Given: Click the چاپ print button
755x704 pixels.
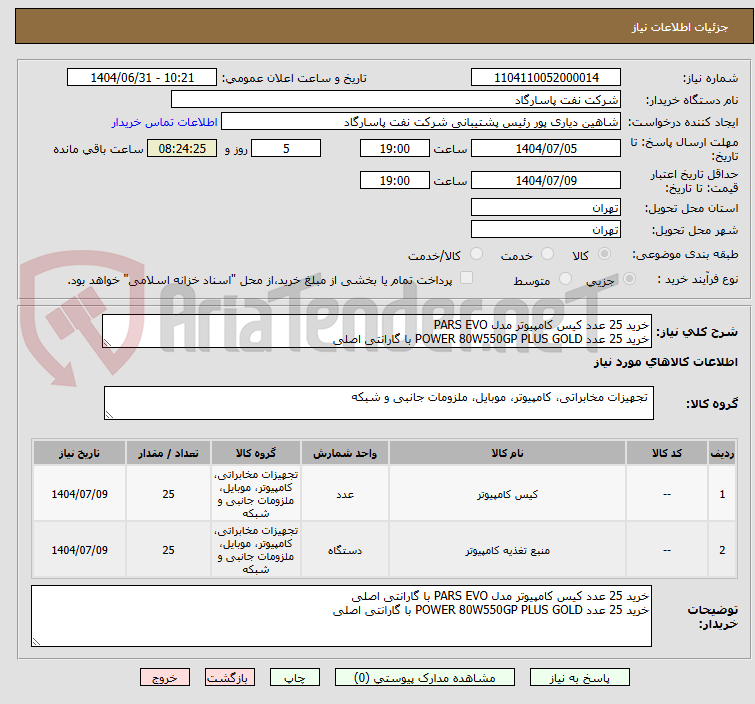Looking at the screenshot, I should 294,678.
